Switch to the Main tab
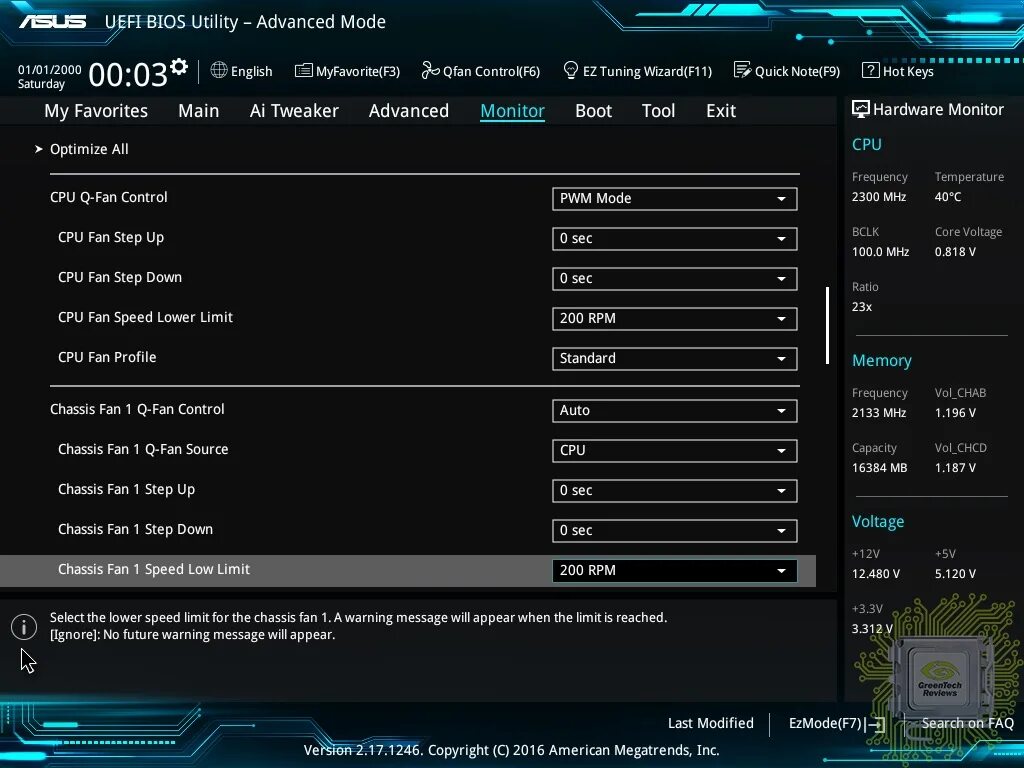Image resolution: width=1024 pixels, height=768 pixels. tap(199, 111)
